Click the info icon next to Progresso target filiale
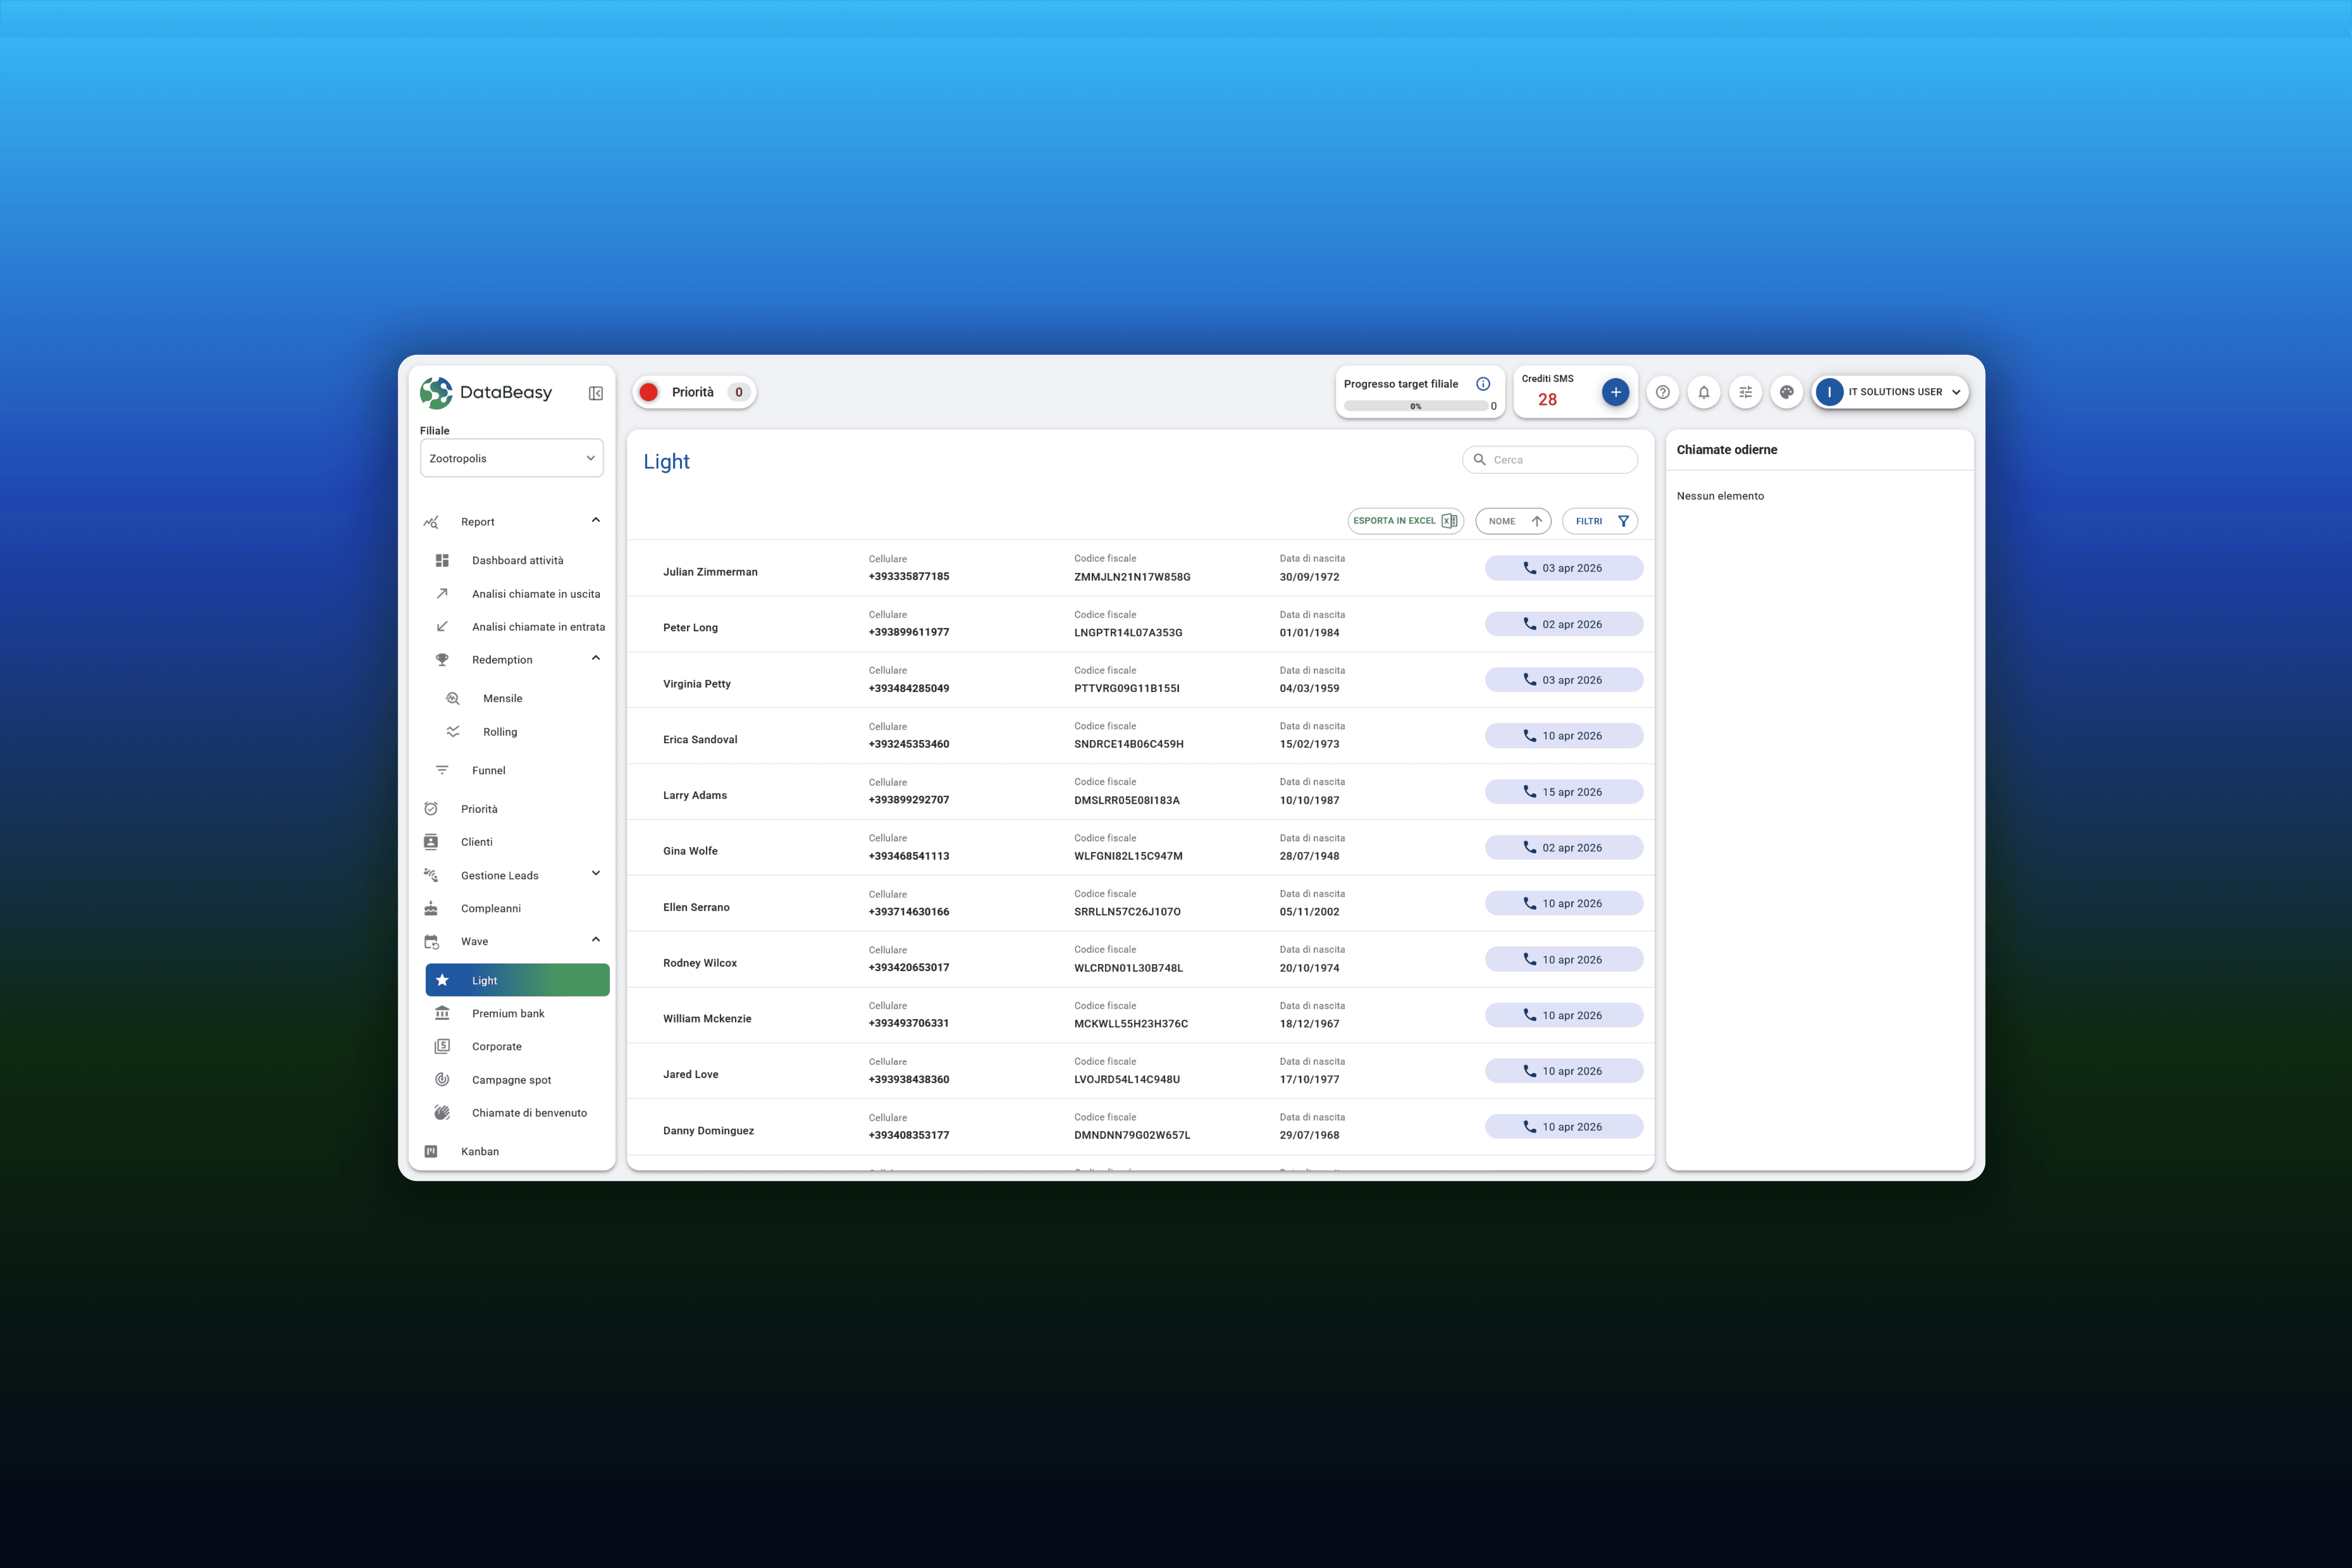This screenshot has height=1568, width=2352. coord(1483,384)
